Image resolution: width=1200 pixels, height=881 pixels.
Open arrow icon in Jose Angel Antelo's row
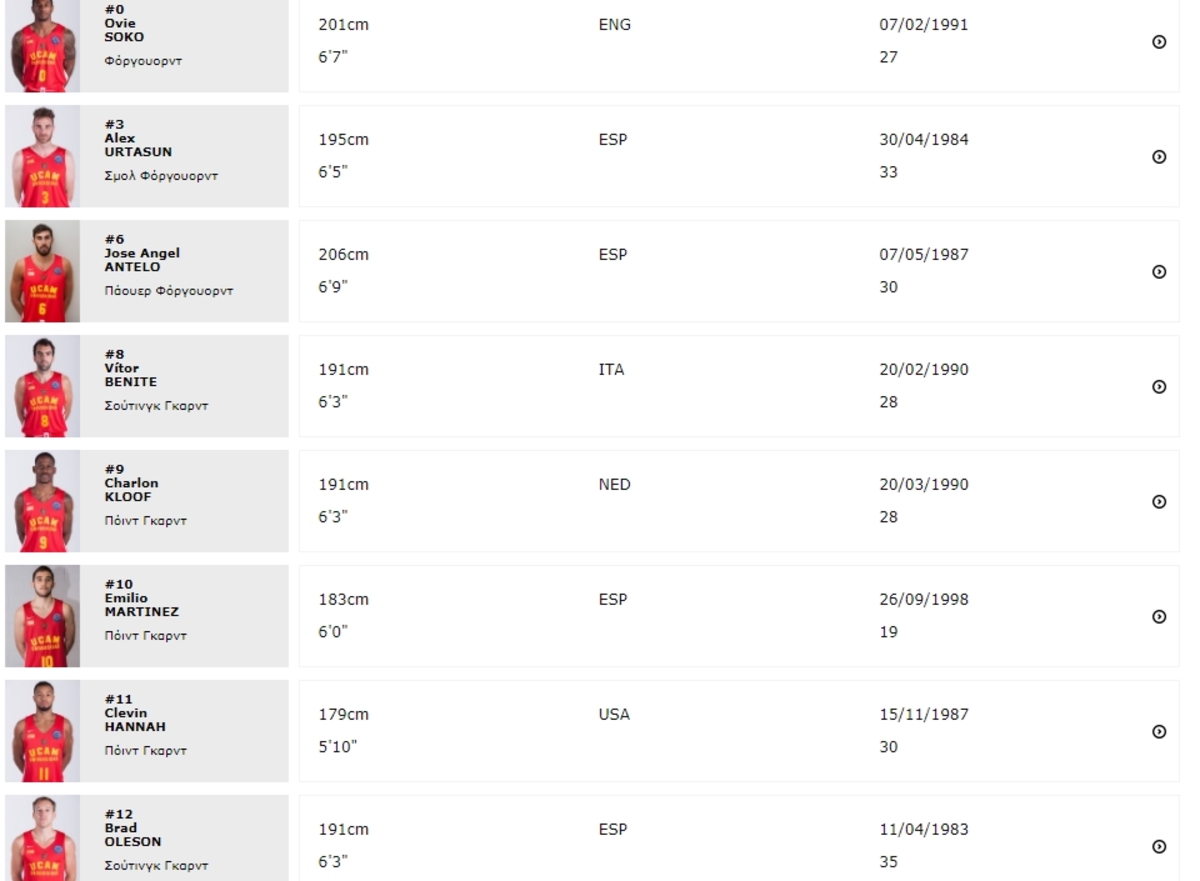point(1159,272)
